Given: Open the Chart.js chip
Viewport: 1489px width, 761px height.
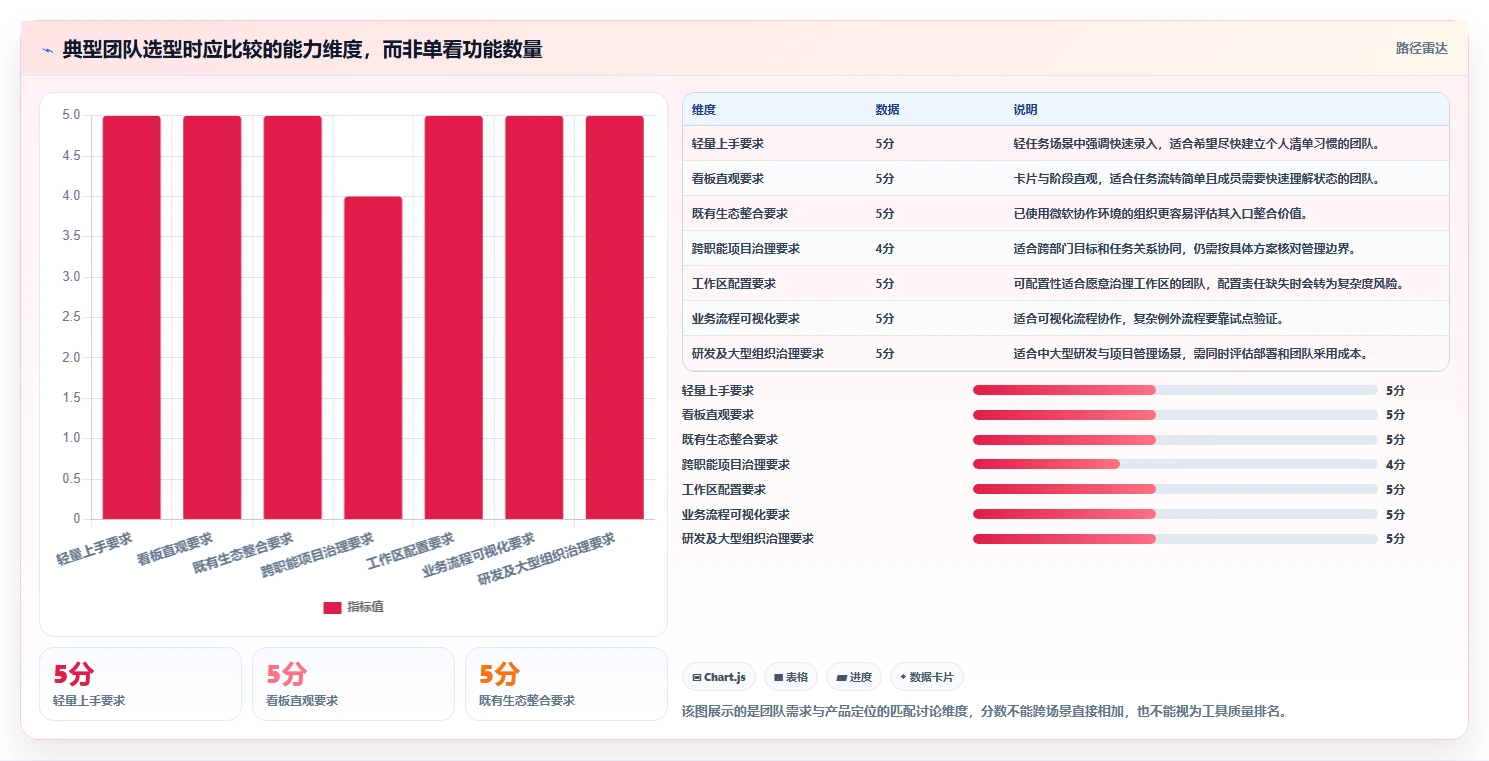Looking at the screenshot, I should 719,677.
